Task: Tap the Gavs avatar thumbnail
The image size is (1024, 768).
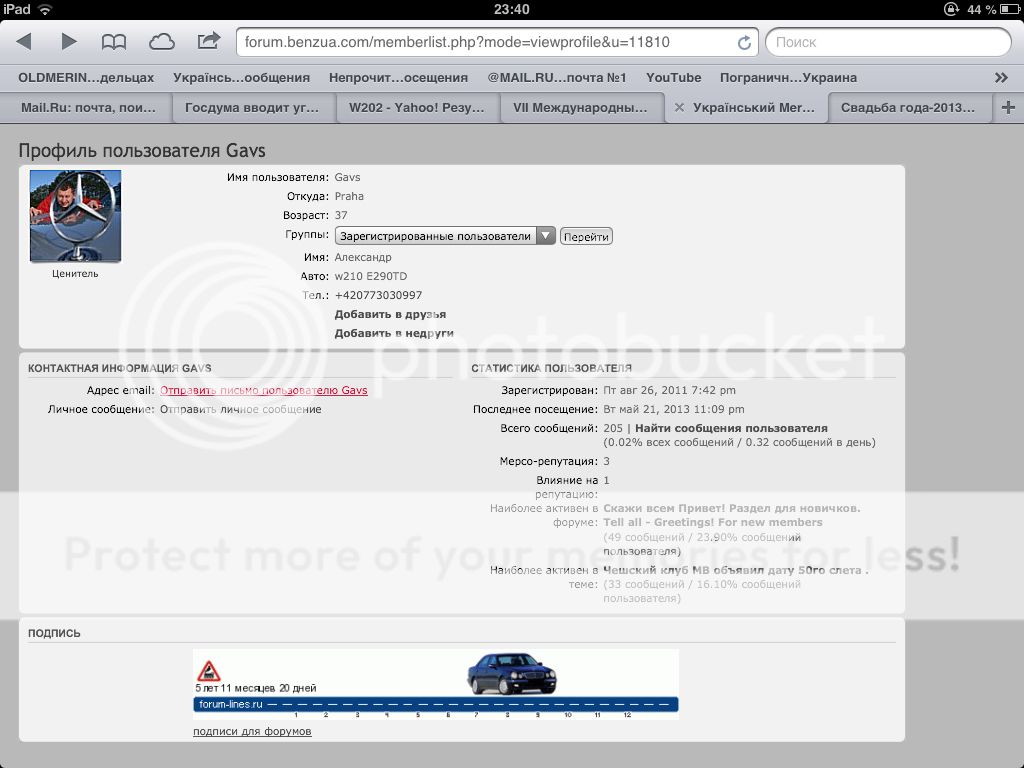Action: (x=75, y=216)
